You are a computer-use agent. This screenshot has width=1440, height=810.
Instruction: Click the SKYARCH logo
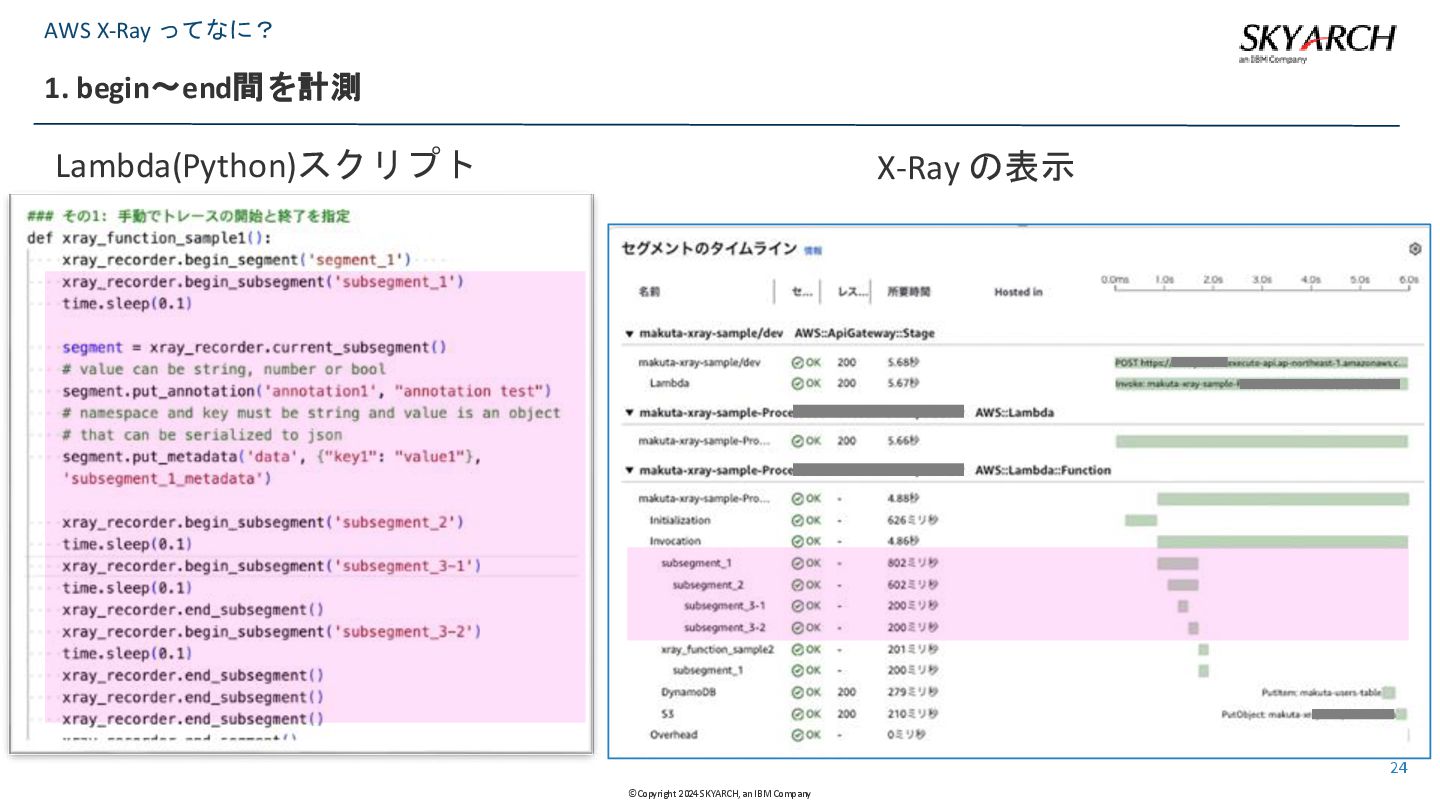[1317, 42]
